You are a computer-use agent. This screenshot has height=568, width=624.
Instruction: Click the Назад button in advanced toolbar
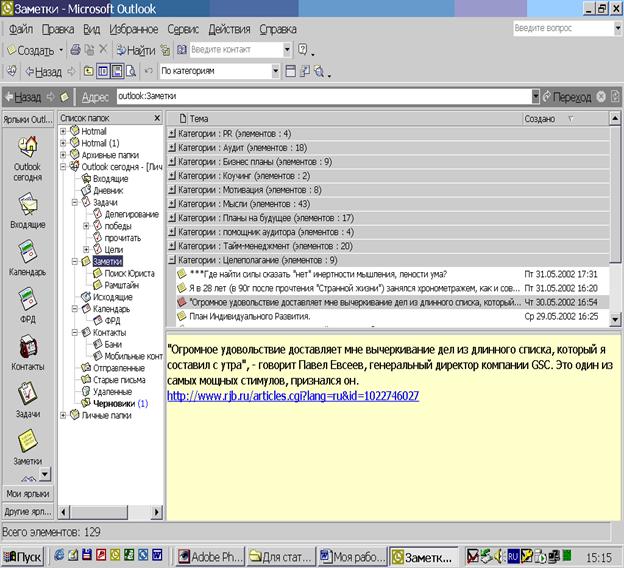click(44, 72)
